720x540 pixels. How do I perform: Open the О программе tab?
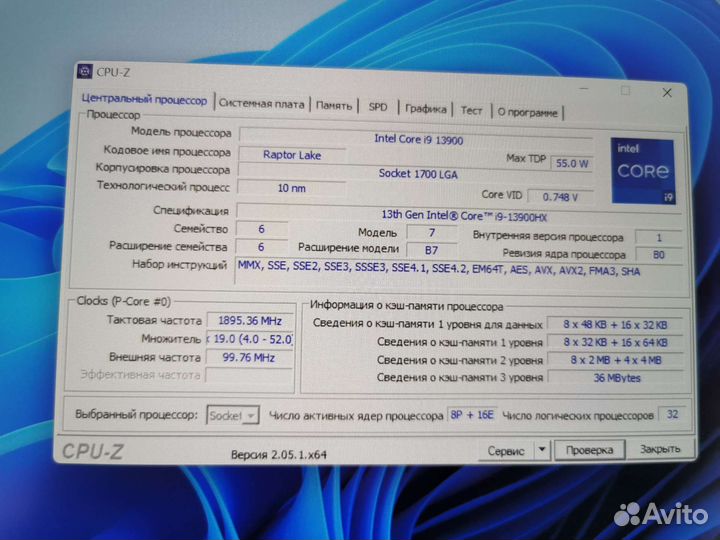click(x=527, y=112)
